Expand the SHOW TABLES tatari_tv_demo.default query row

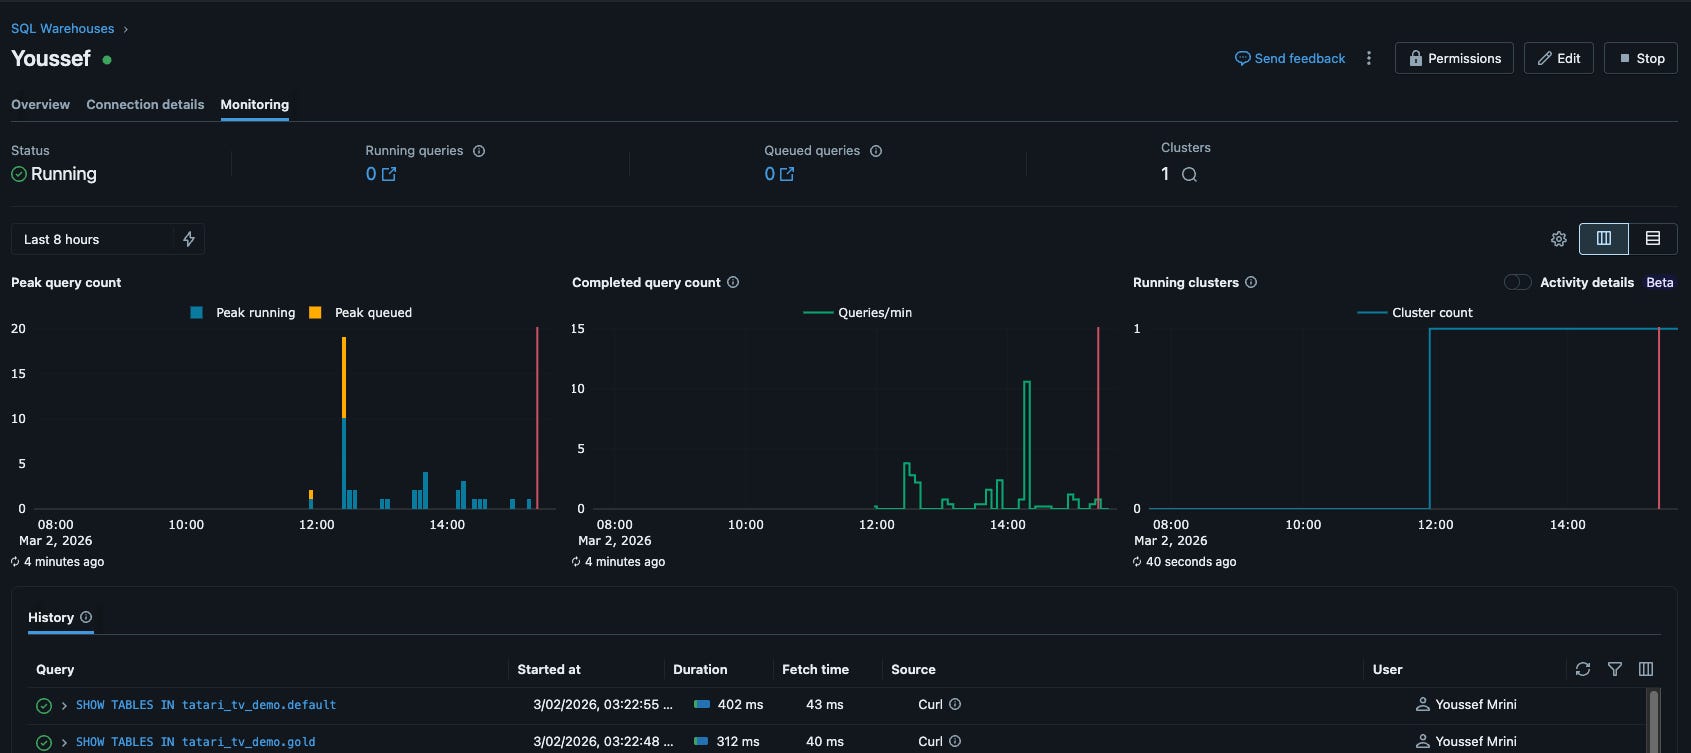tap(64, 706)
